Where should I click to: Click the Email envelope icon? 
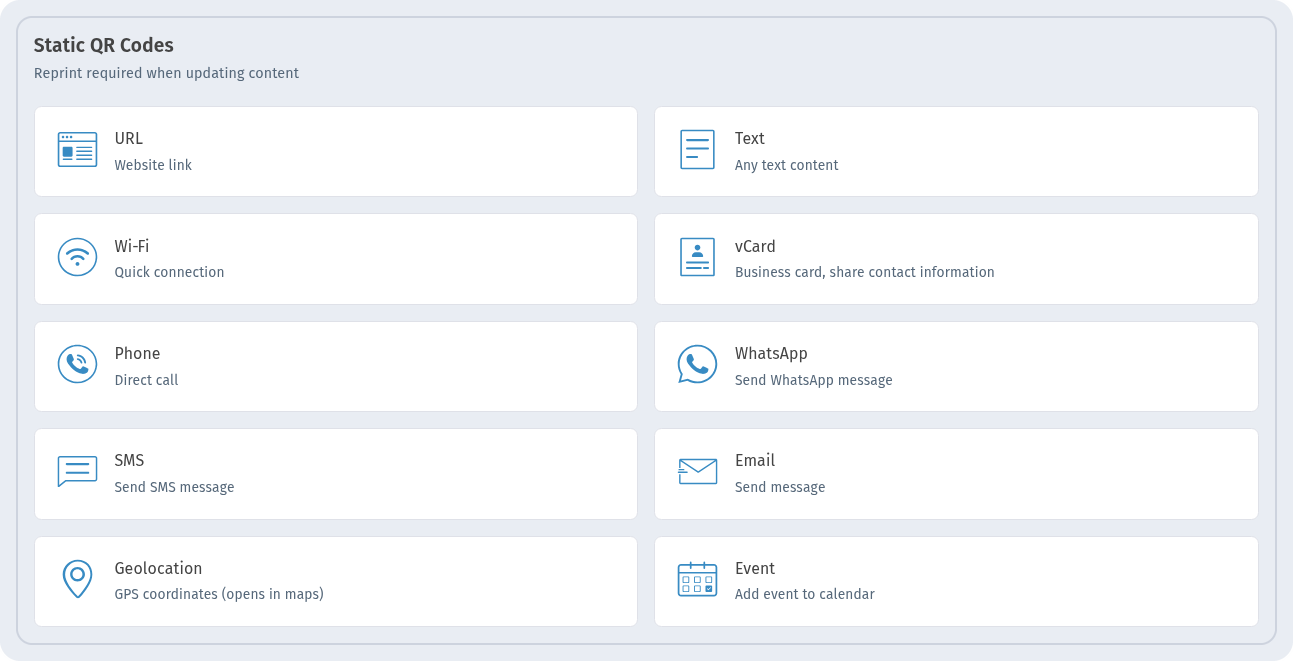(x=697, y=471)
